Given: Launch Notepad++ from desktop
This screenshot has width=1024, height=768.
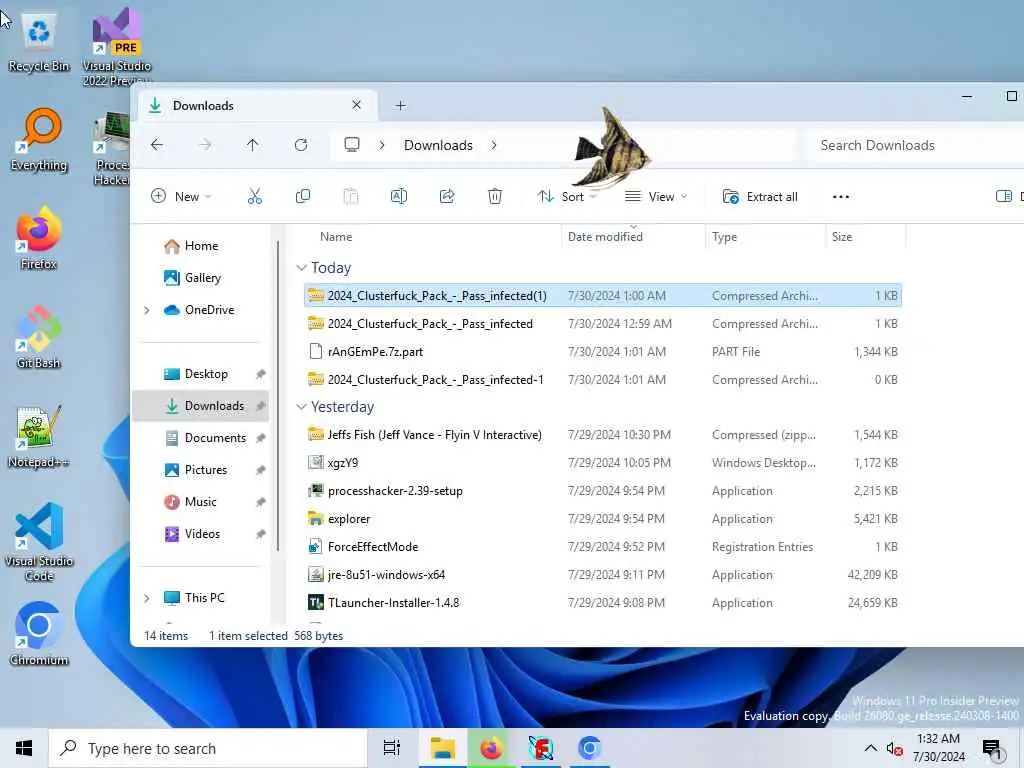Looking at the screenshot, I should pyautogui.click(x=39, y=437).
